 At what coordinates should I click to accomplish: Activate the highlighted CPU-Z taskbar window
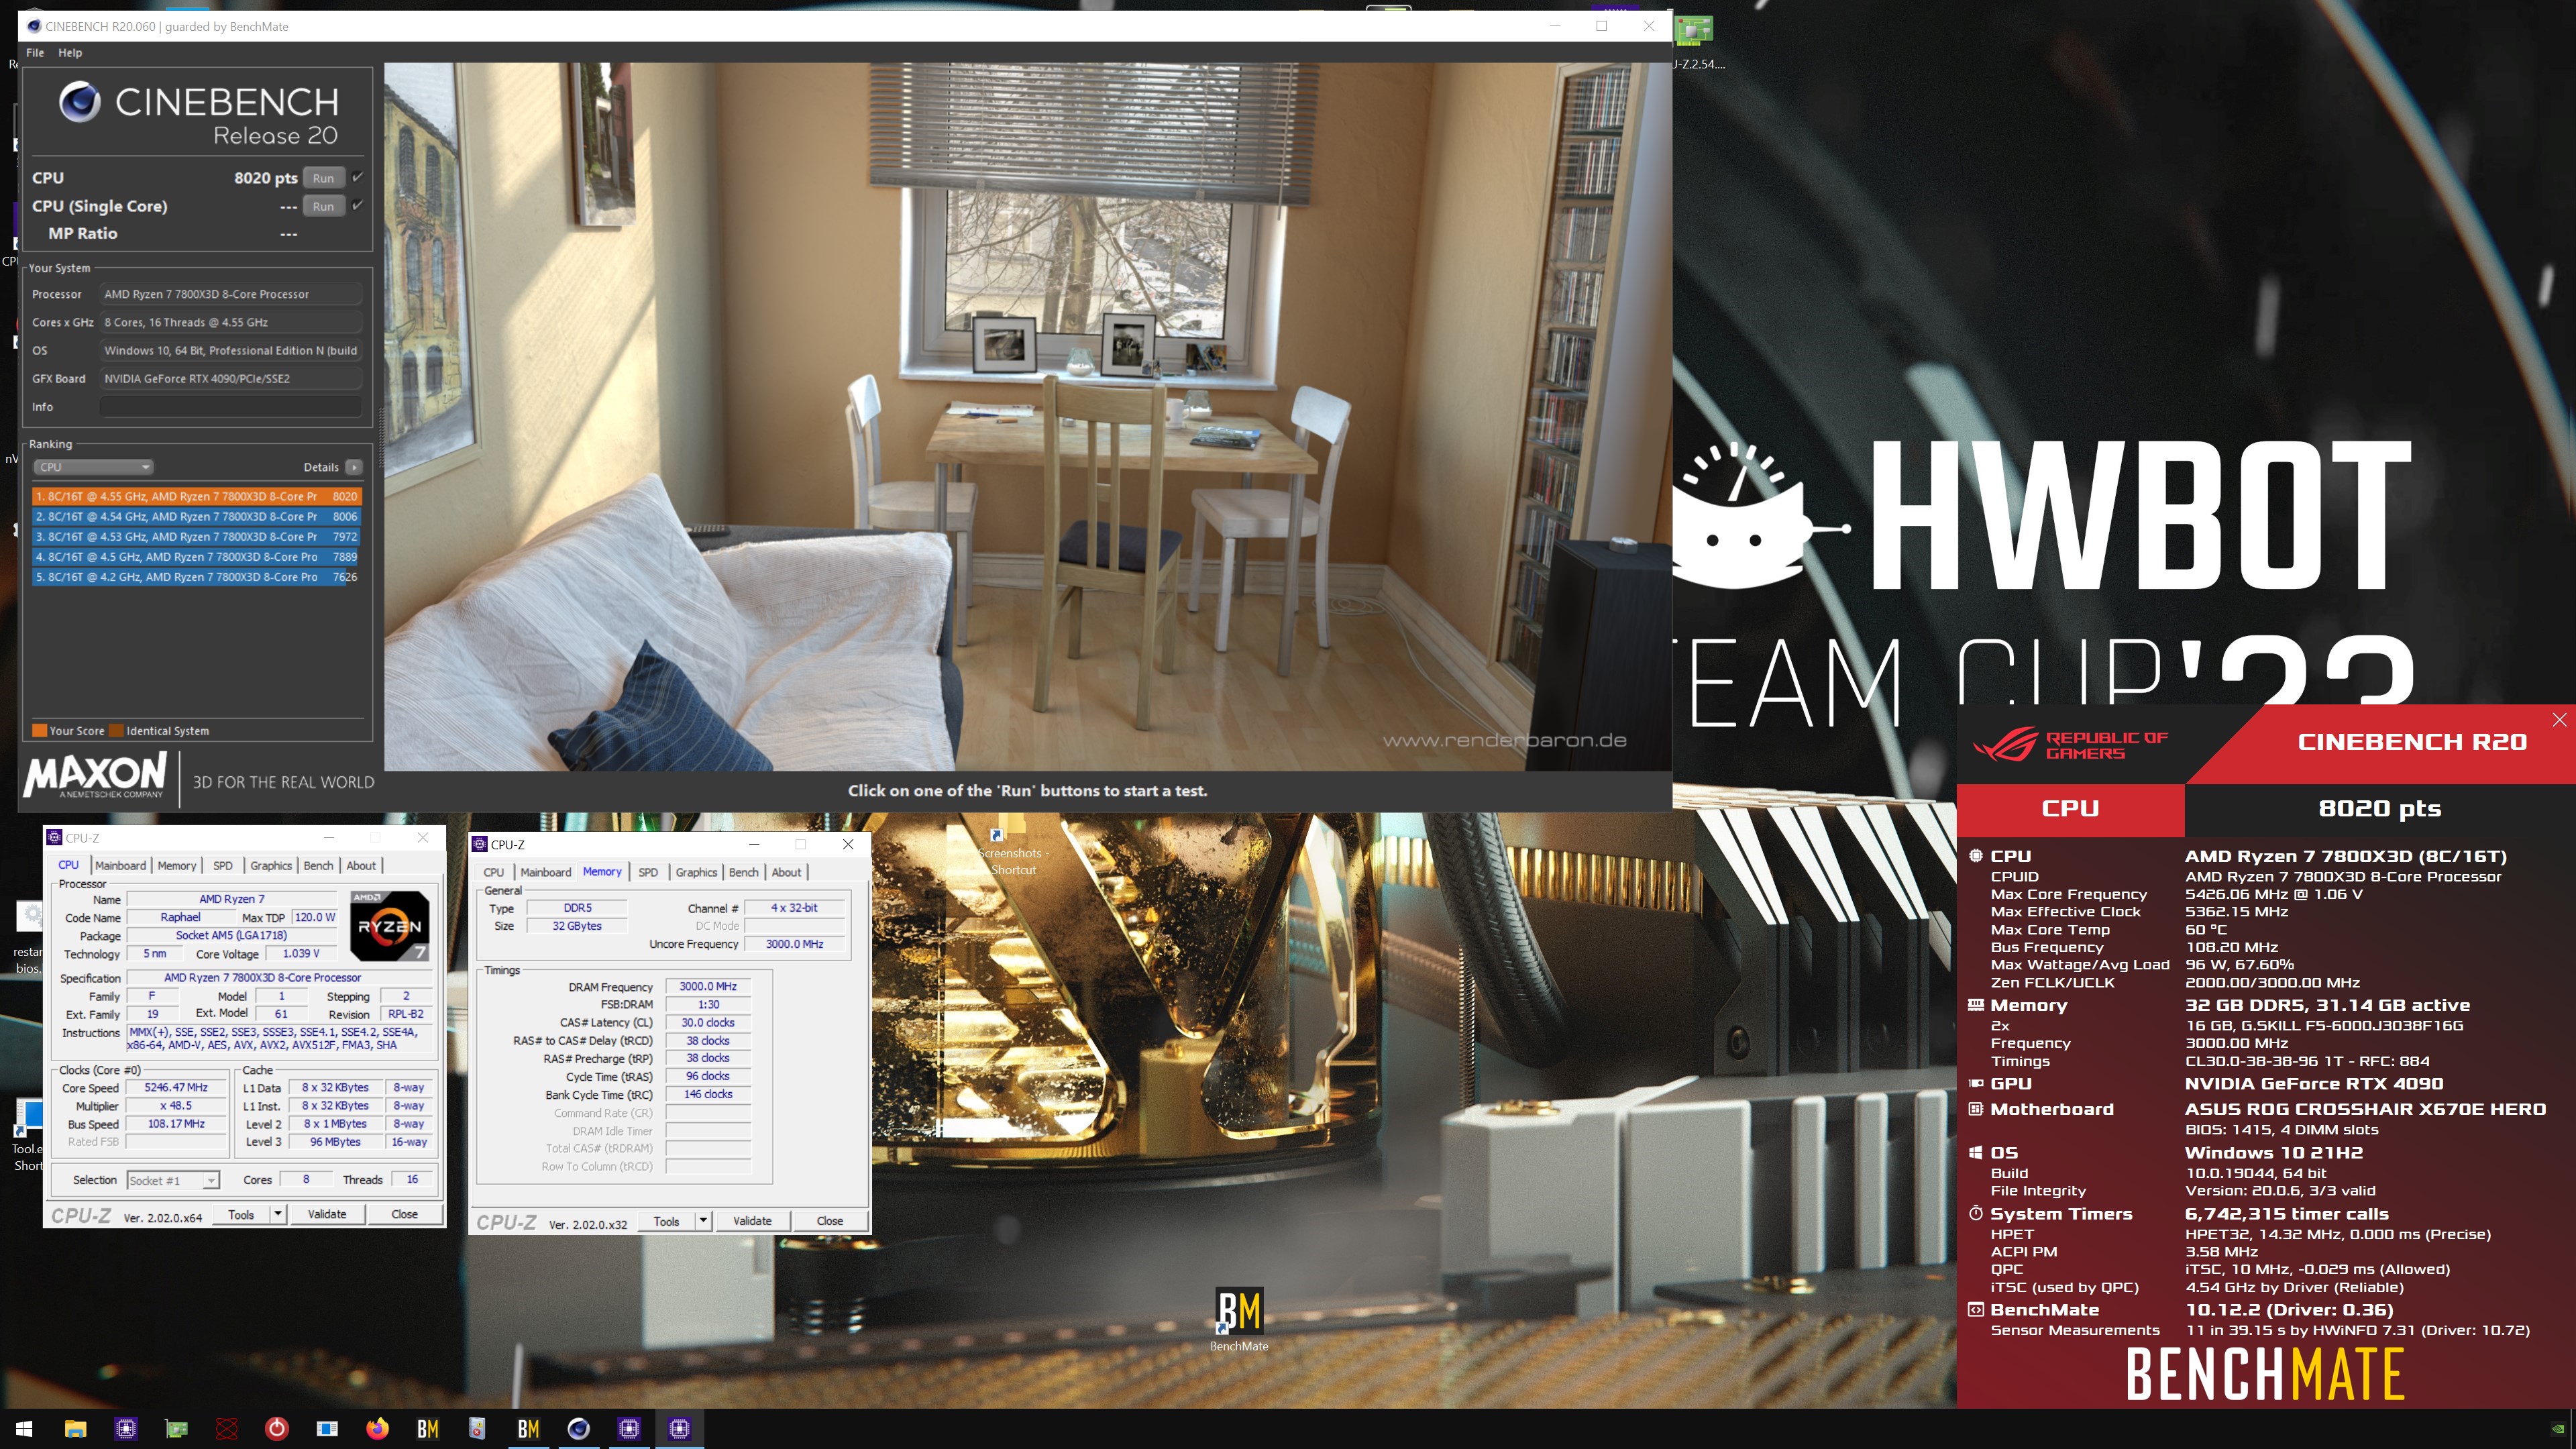(x=679, y=1428)
